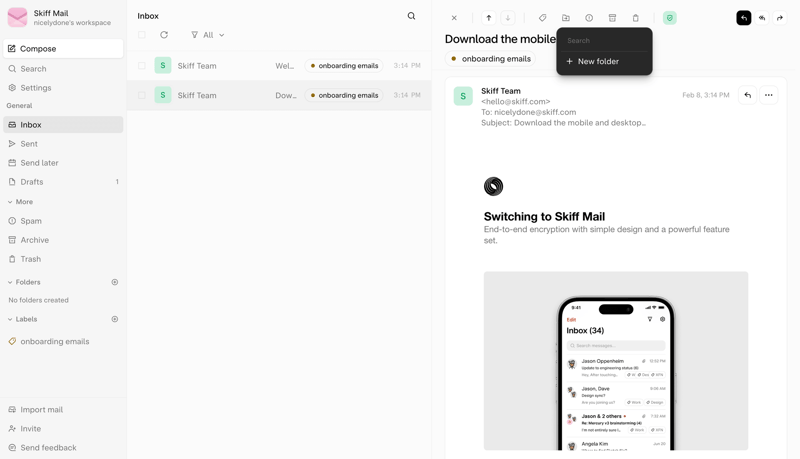
Task: Click Invite in the sidebar
Action: pyautogui.click(x=63, y=428)
